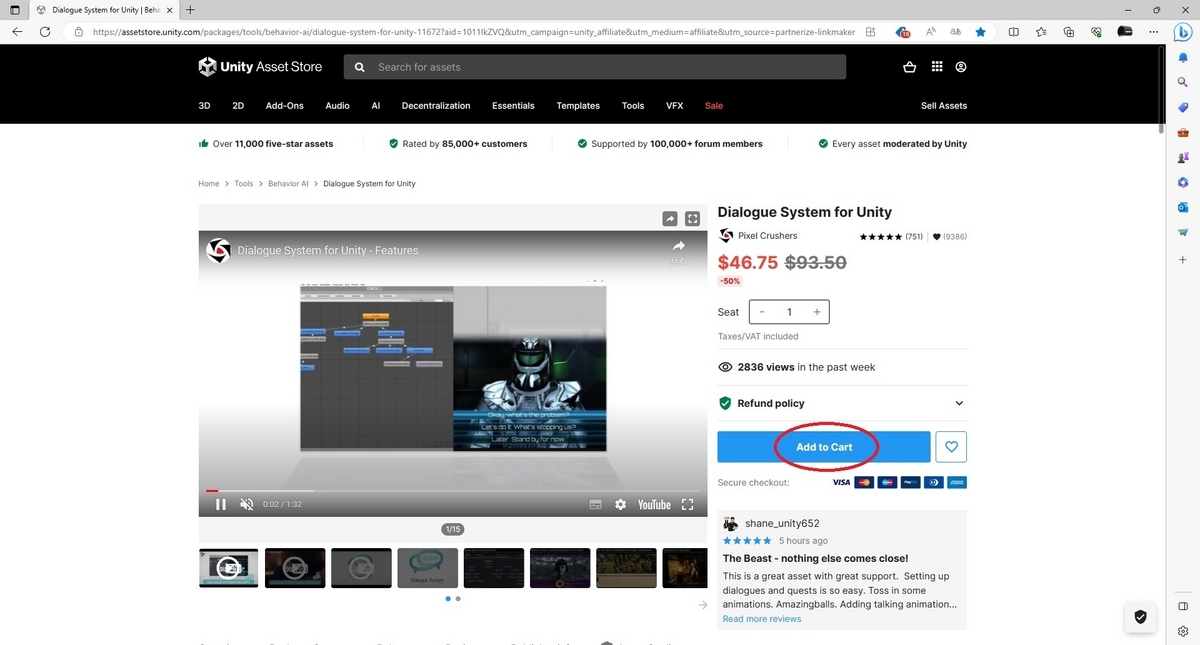Open the shopping cart basket icon

[909, 67]
